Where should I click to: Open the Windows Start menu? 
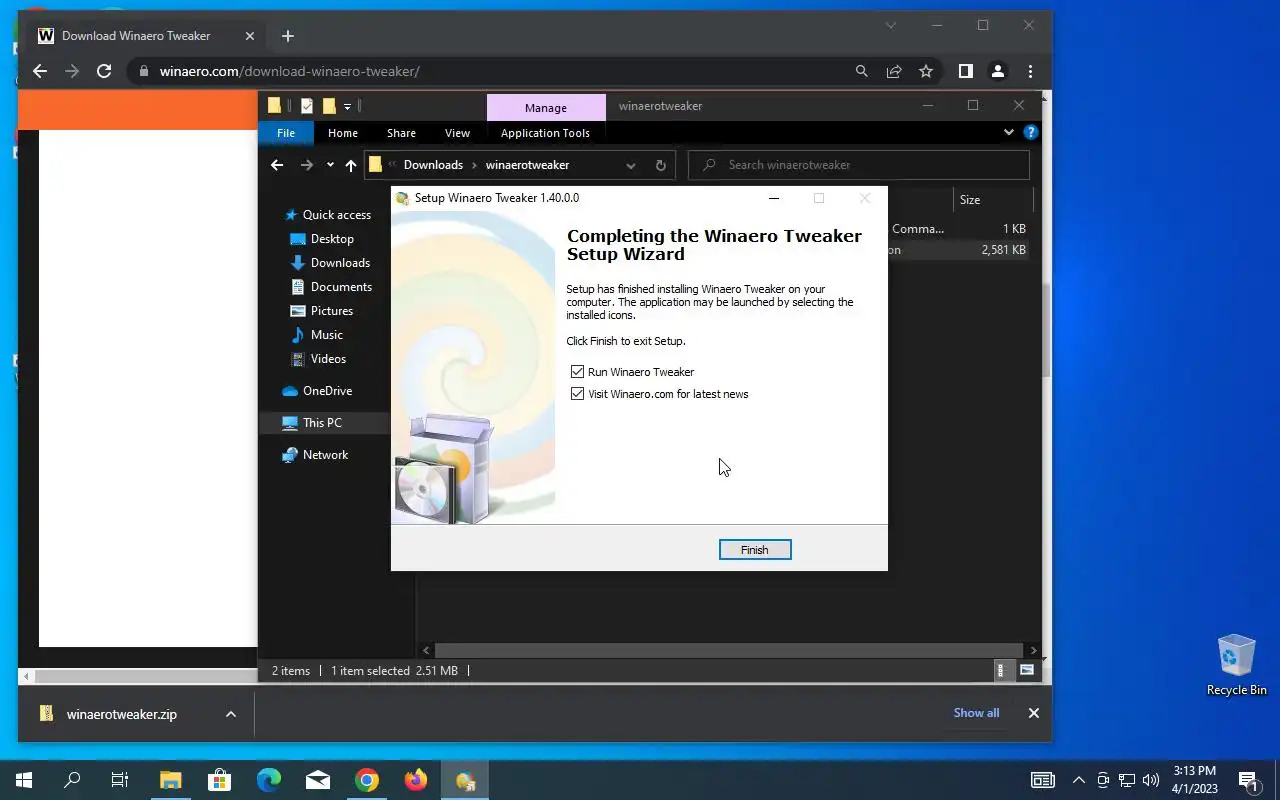(x=24, y=780)
